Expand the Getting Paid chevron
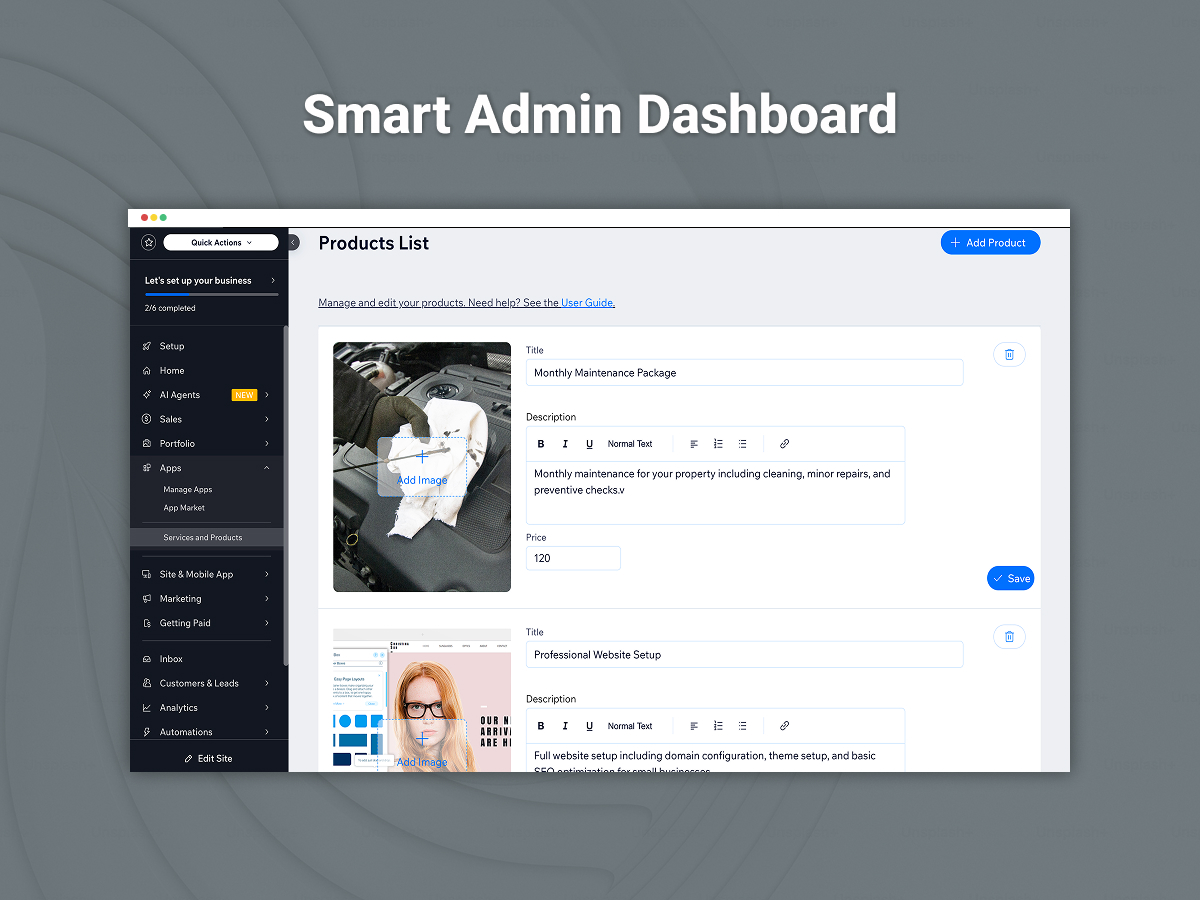 click(267, 623)
